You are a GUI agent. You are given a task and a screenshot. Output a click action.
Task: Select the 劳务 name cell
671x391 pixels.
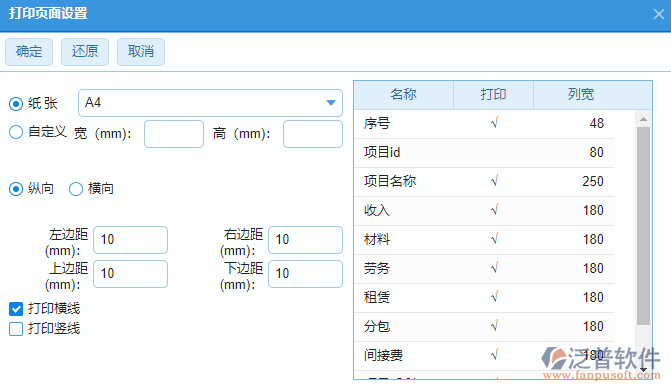coord(404,269)
